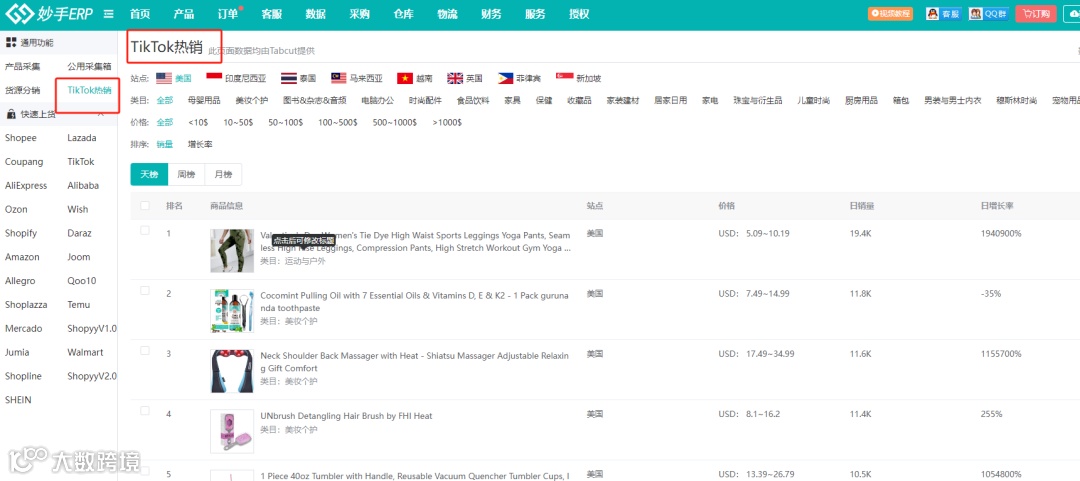
Task: Open 产品采集 in sidebar
Action: tap(22, 67)
